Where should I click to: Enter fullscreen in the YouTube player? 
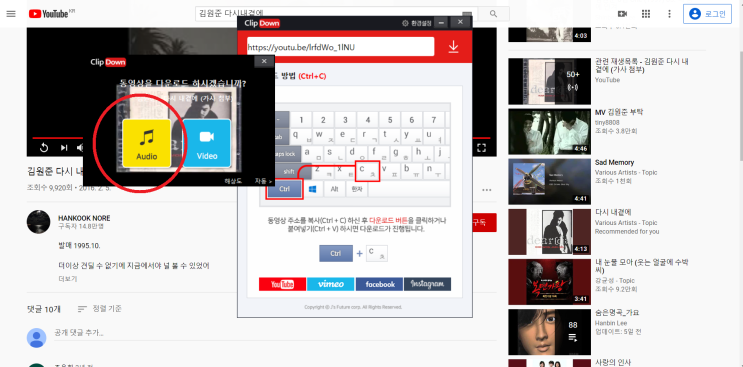481,148
